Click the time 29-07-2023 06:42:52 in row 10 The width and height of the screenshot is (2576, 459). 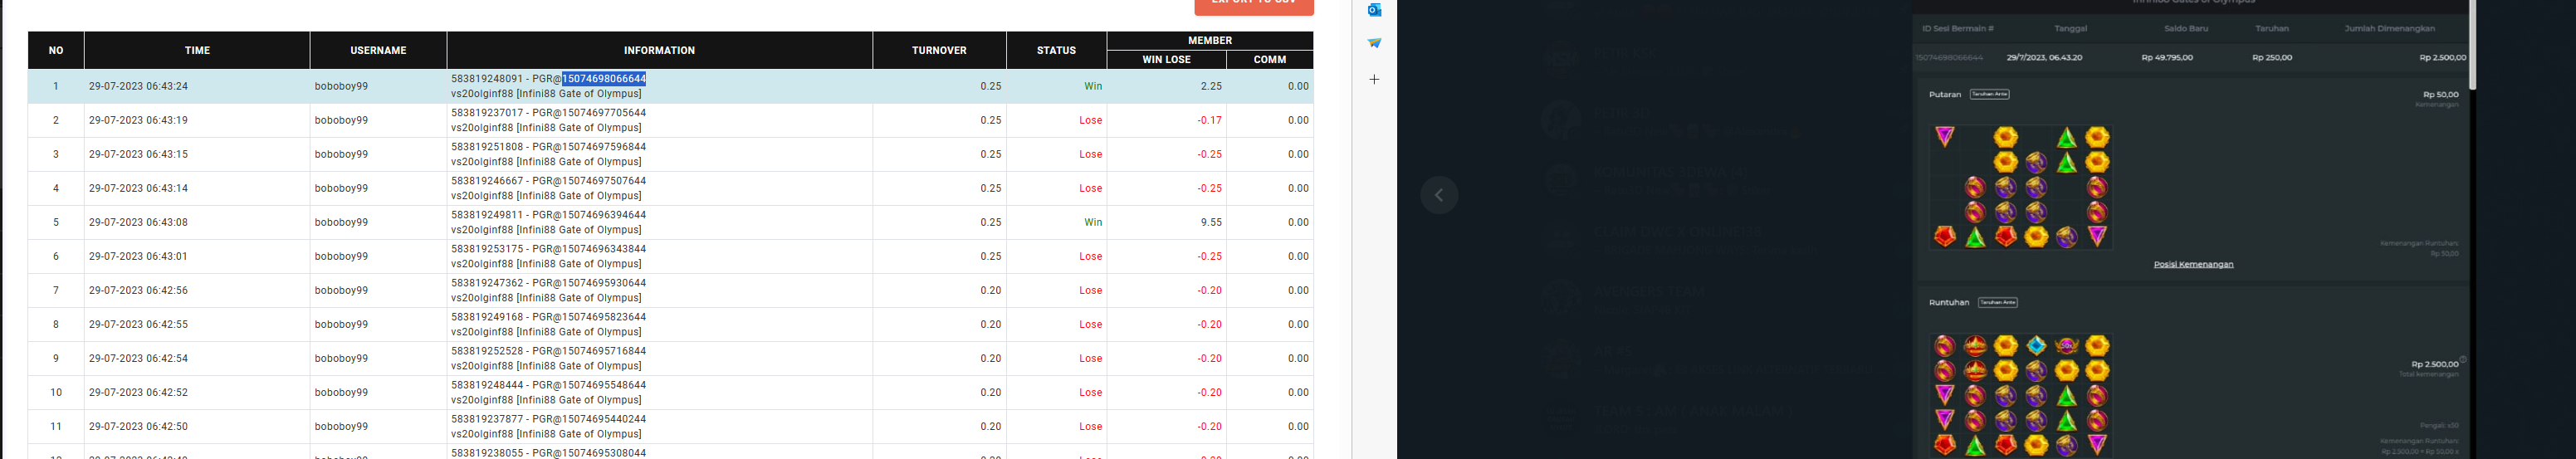pyautogui.click(x=138, y=392)
